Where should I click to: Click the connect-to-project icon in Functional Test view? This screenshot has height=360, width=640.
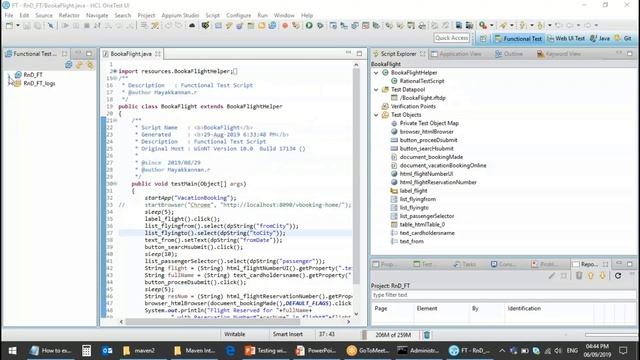tap(69, 64)
